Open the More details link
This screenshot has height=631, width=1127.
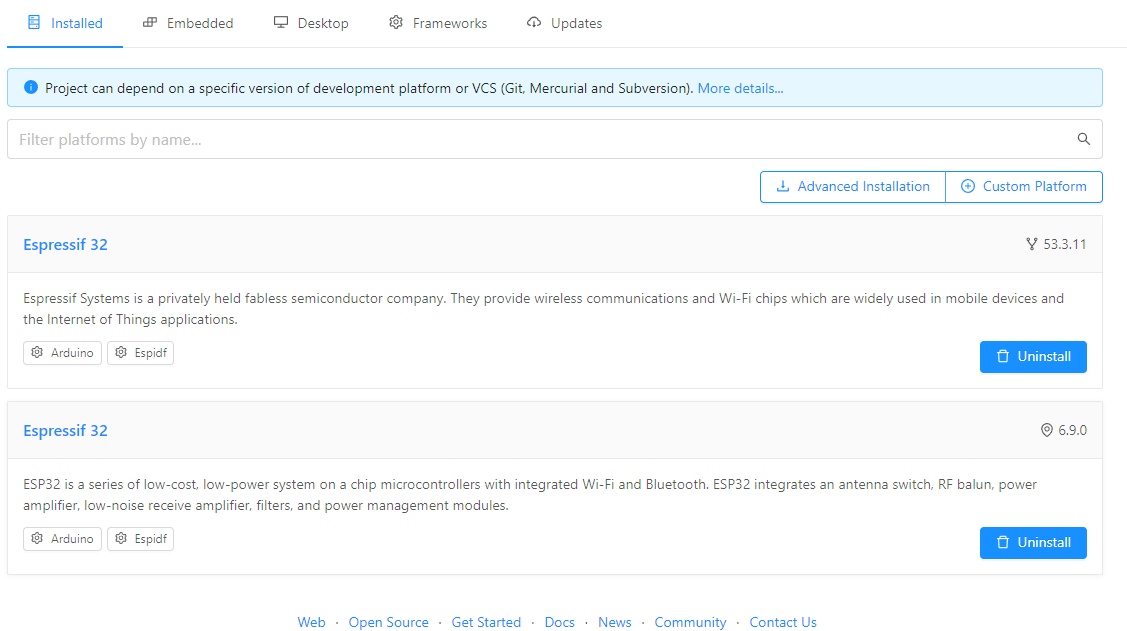coord(740,88)
